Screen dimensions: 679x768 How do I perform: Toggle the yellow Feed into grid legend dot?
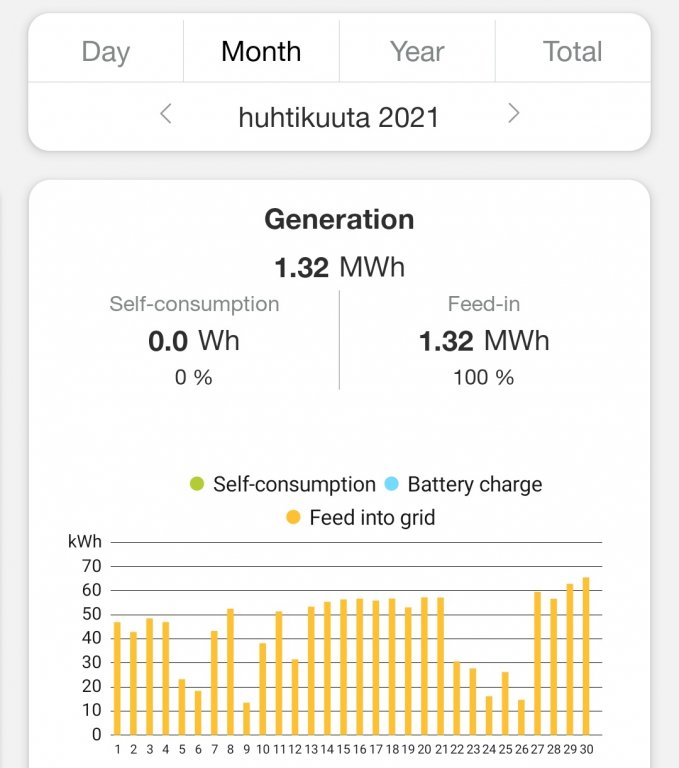pos(293,518)
